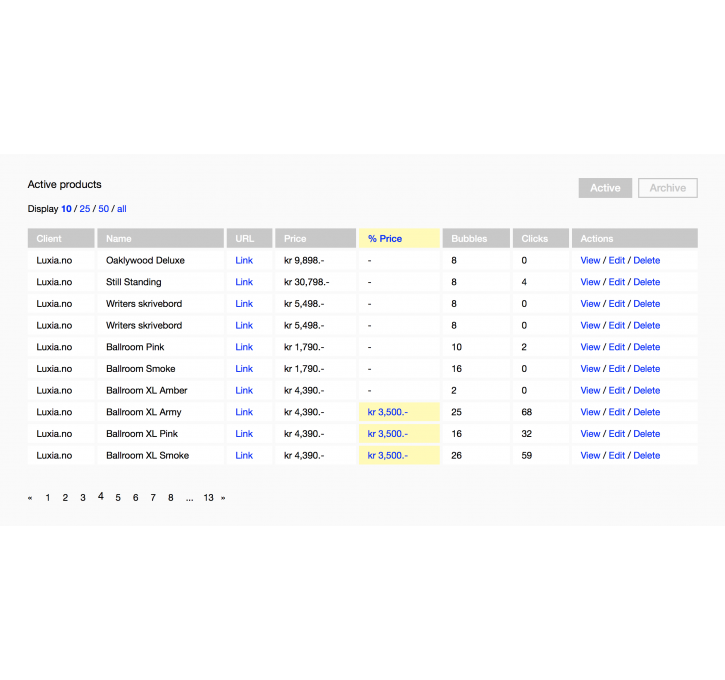Image resolution: width=725 pixels, height=680 pixels.
Task: Go to page 5
Action: [118, 497]
